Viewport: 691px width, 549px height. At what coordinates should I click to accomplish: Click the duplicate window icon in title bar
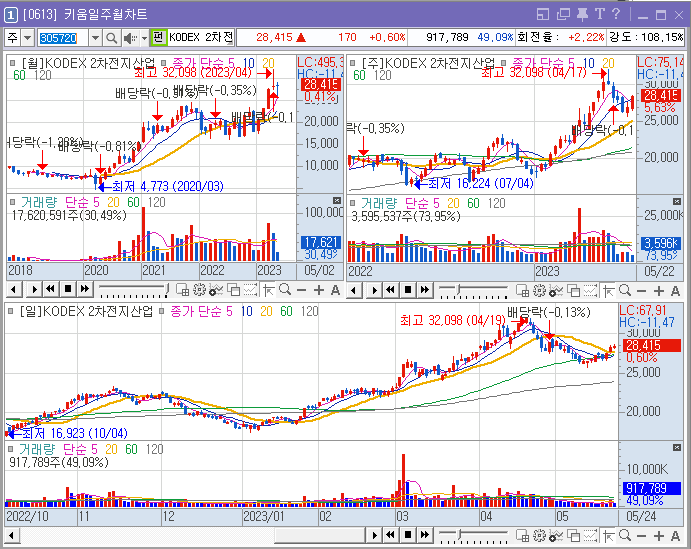563,15
